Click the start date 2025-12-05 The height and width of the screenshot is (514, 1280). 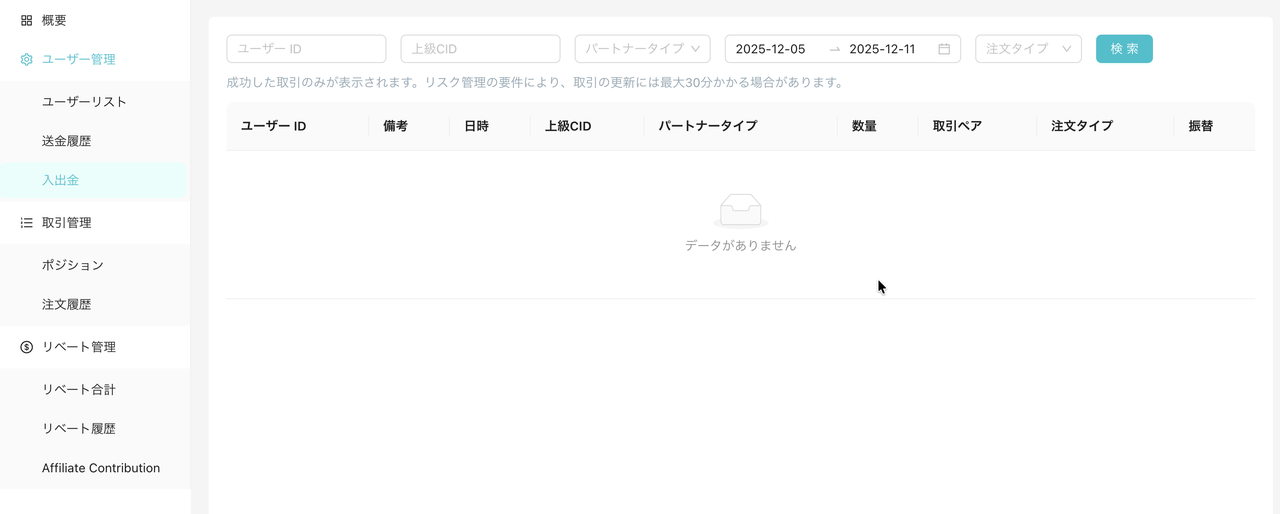point(770,49)
